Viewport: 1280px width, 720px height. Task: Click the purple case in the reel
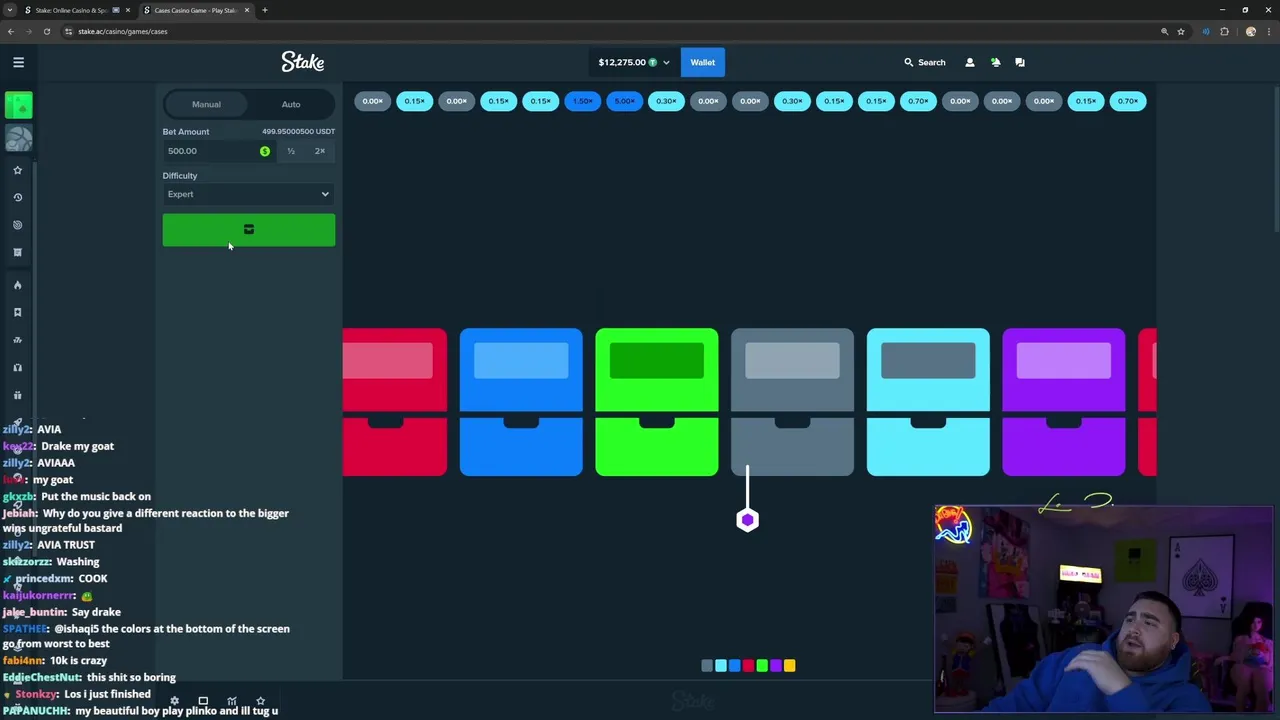[x=1064, y=402]
